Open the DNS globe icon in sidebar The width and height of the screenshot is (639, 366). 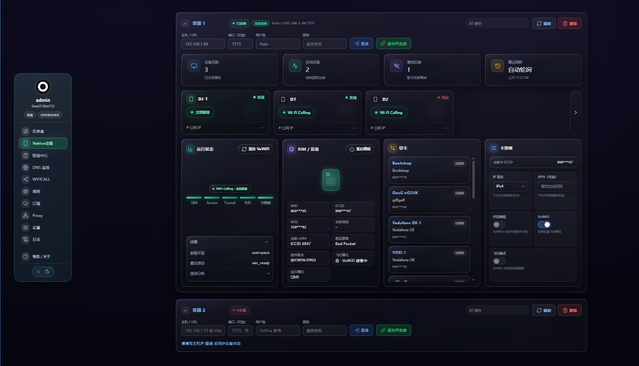[25, 168]
